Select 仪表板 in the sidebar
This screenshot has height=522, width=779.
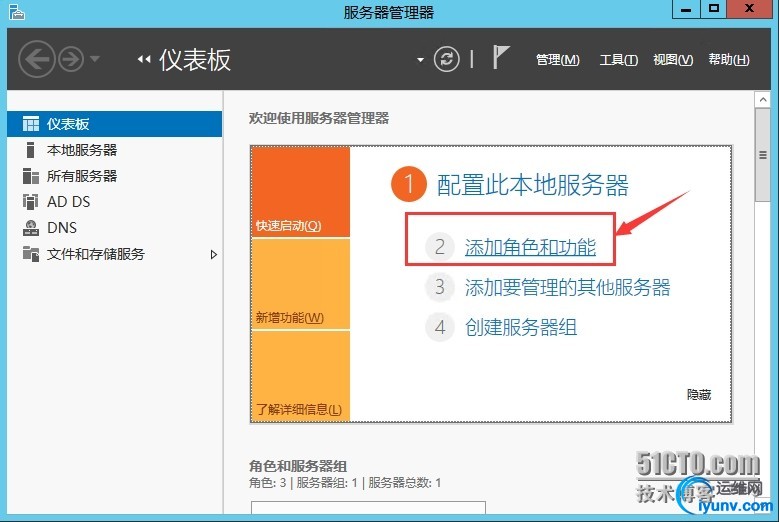pyautogui.click(x=114, y=124)
